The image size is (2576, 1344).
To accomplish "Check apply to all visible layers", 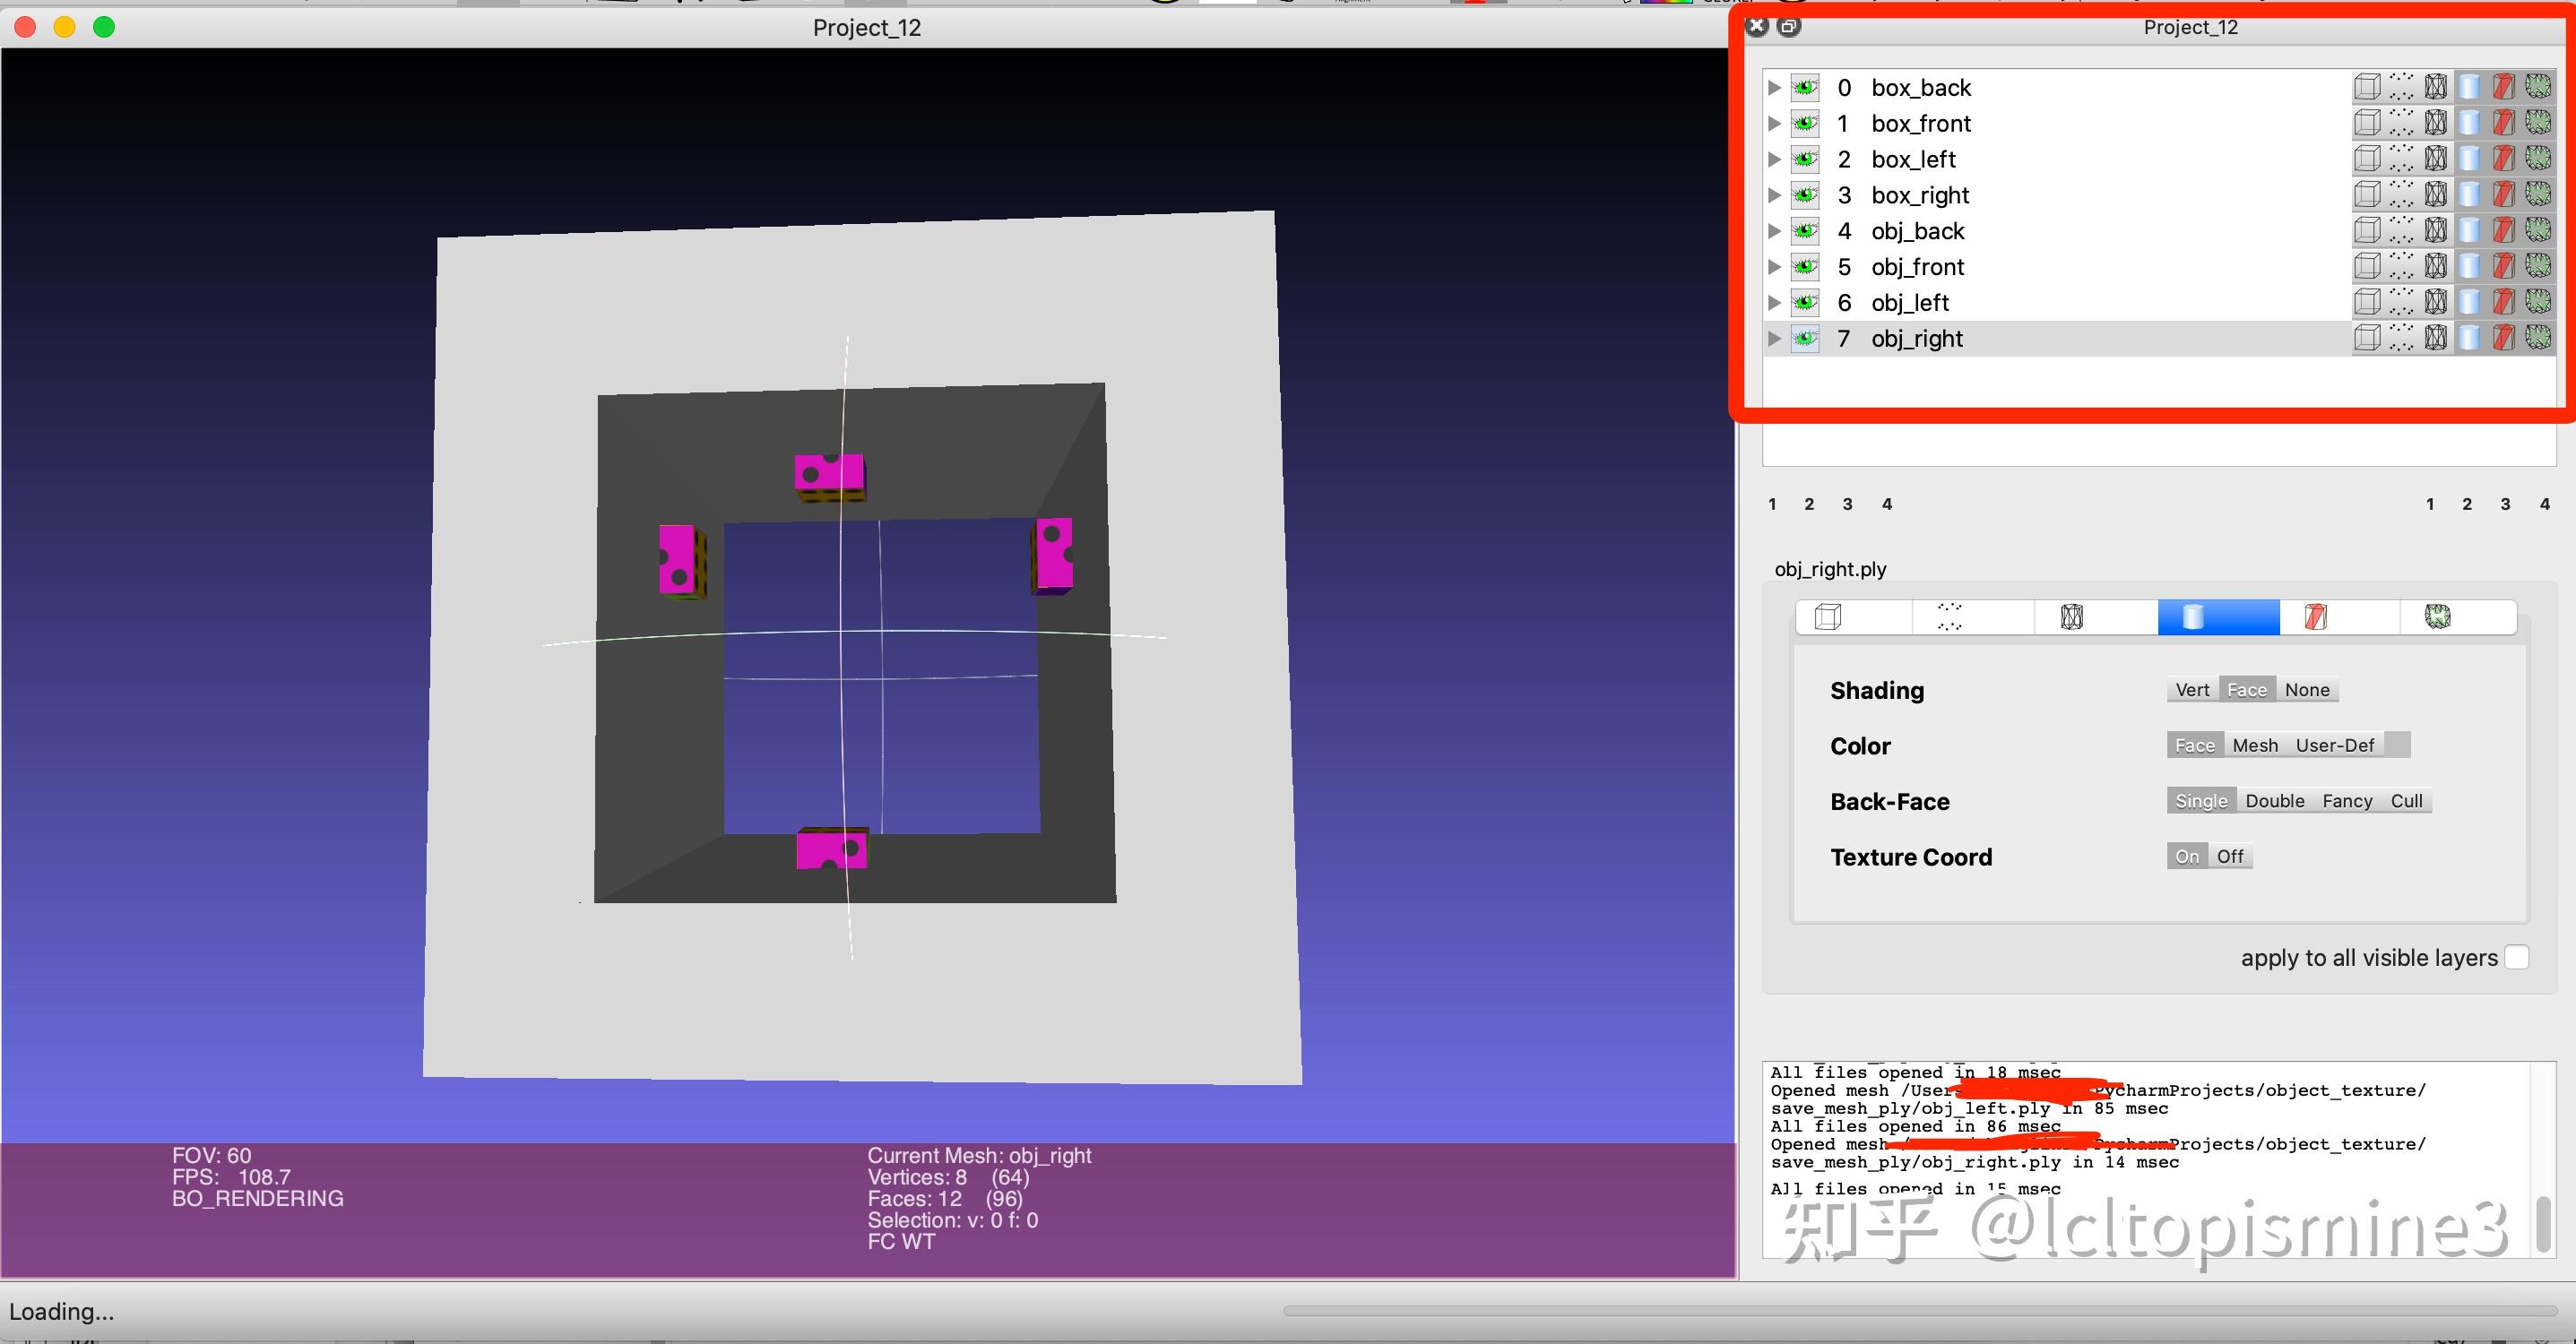I will pyautogui.click(x=2517, y=958).
